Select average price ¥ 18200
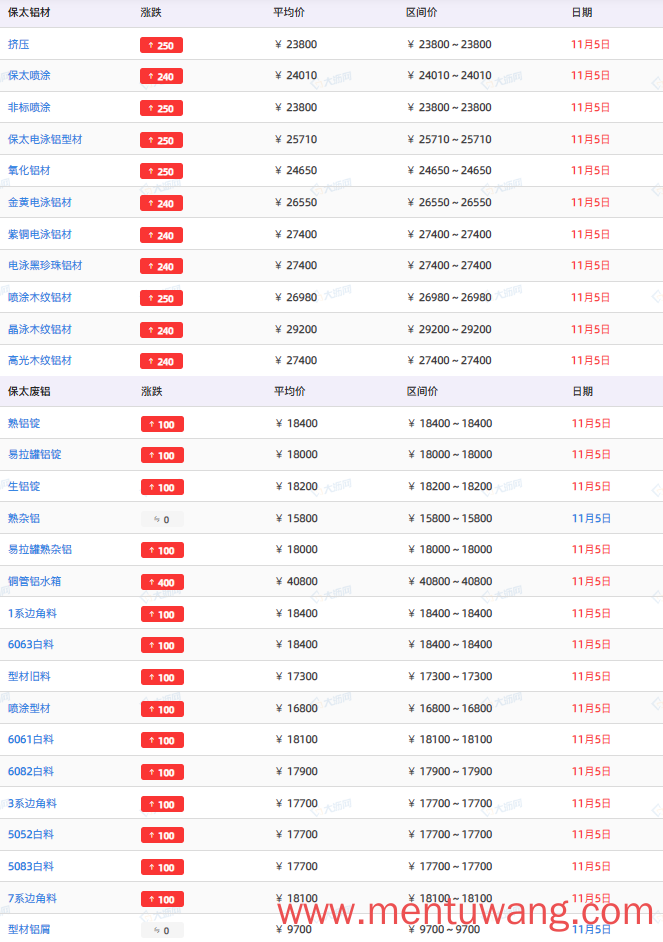 [x=296, y=487]
